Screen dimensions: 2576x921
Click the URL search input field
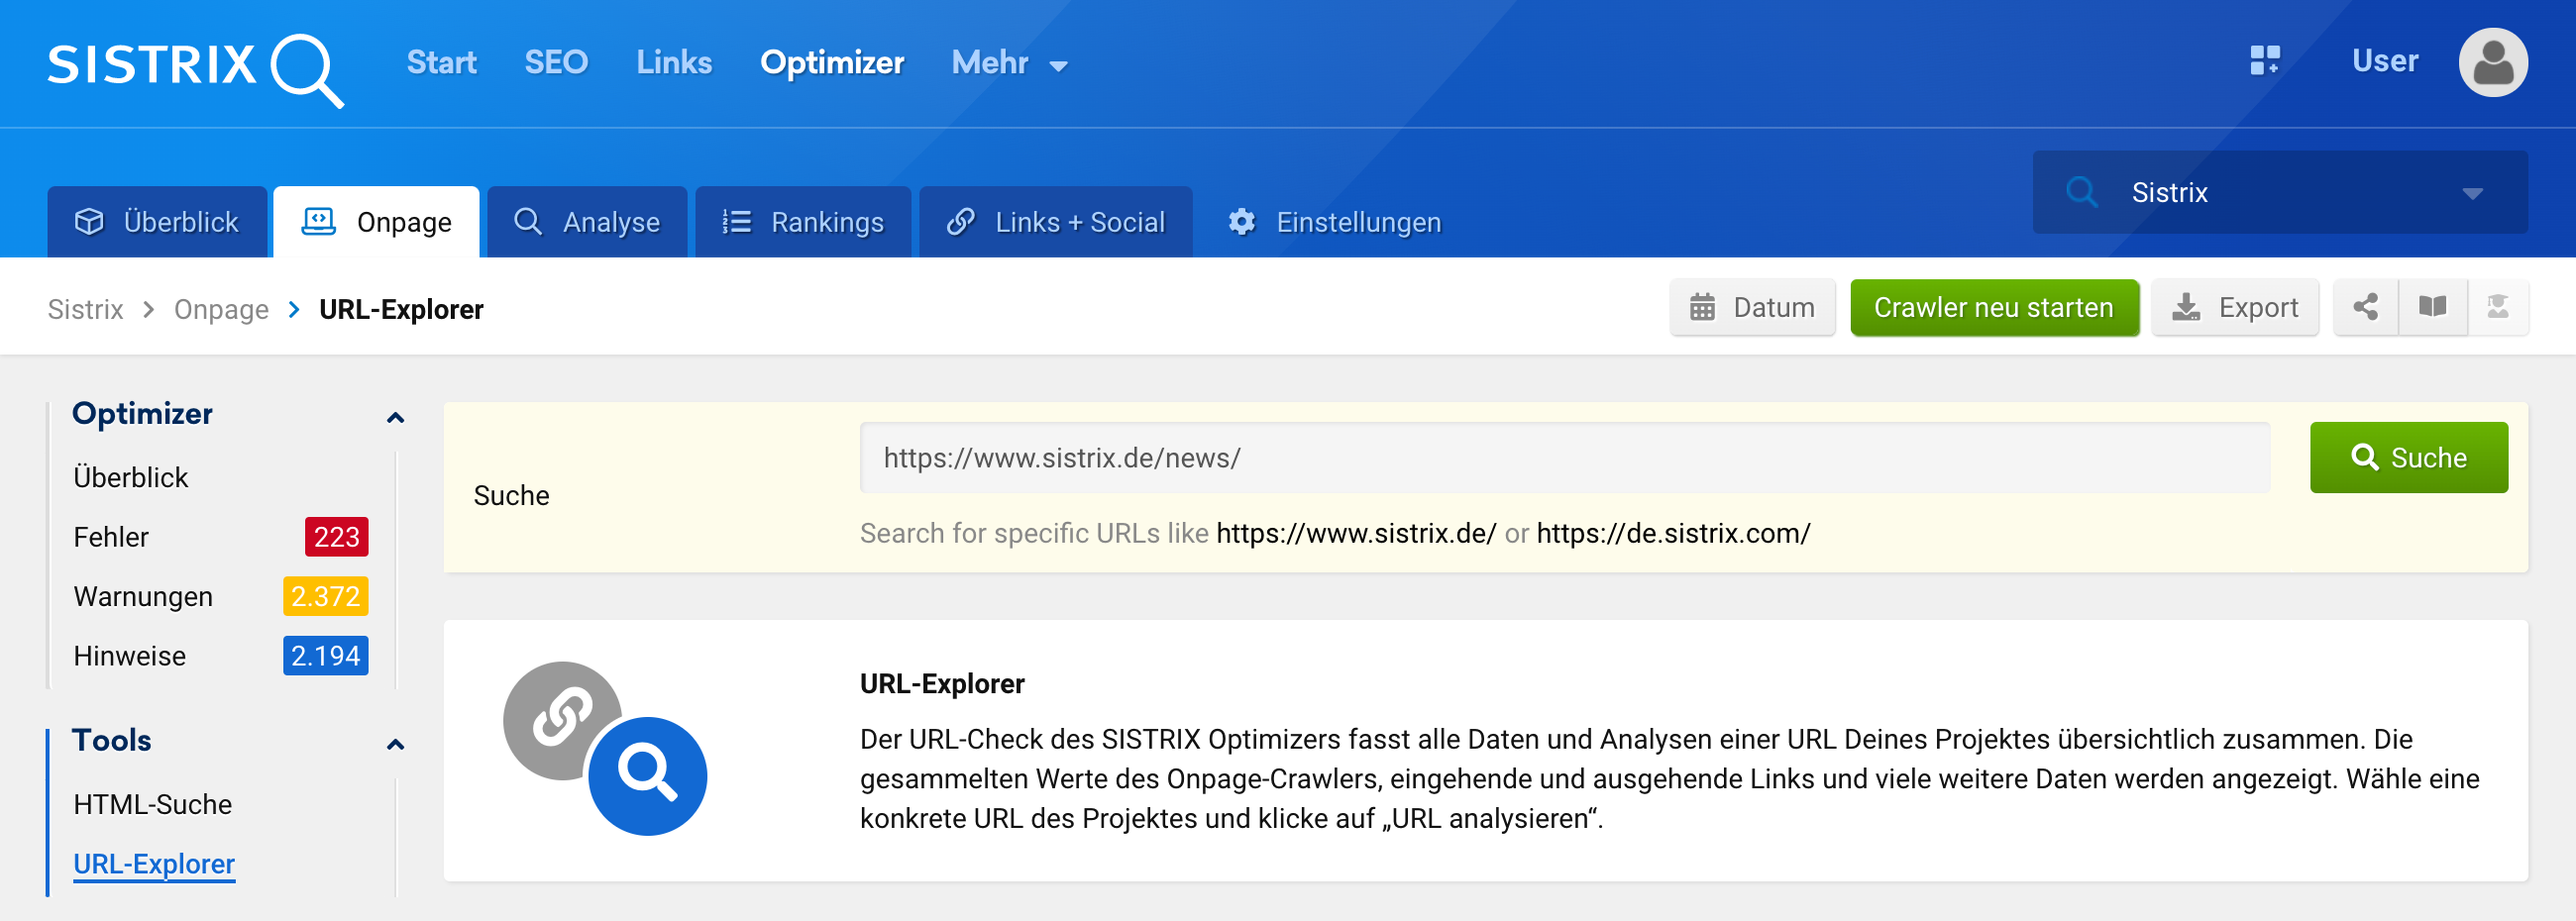[1564, 458]
